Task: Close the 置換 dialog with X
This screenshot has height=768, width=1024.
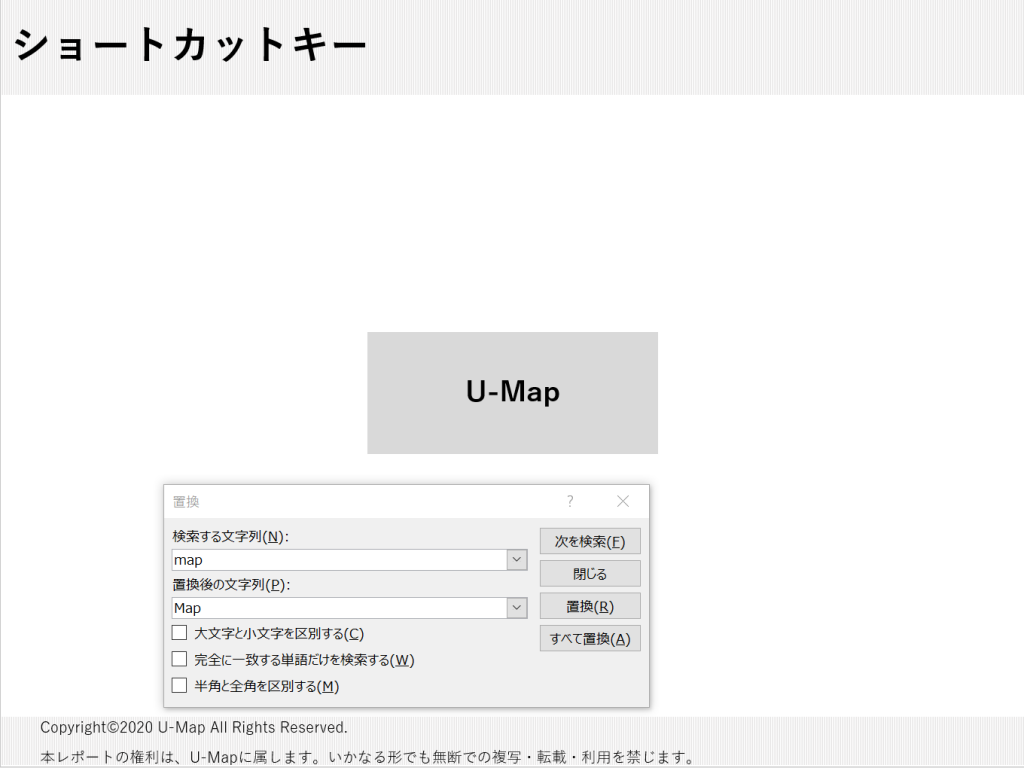Action: coord(623,501)
